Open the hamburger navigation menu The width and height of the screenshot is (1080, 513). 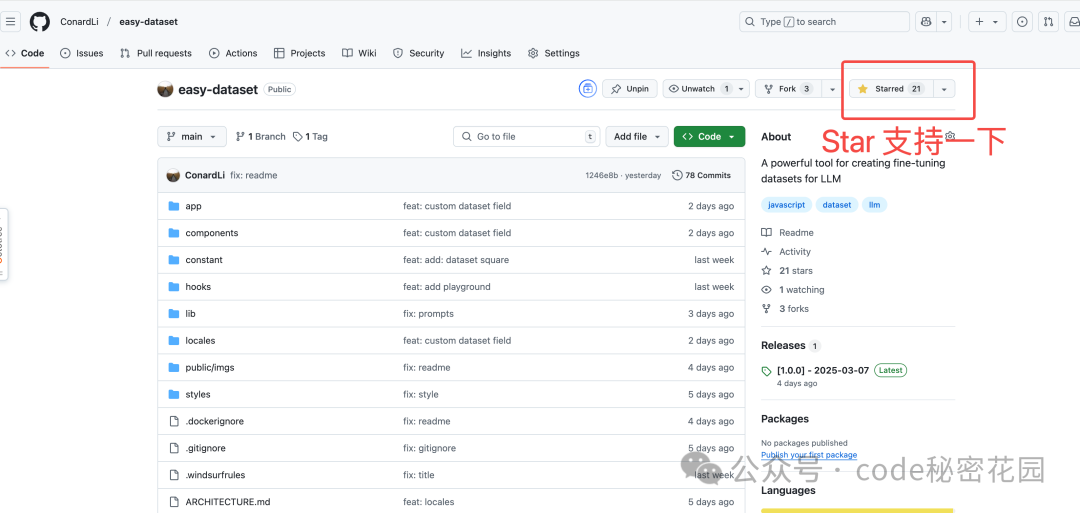[10, 21]
